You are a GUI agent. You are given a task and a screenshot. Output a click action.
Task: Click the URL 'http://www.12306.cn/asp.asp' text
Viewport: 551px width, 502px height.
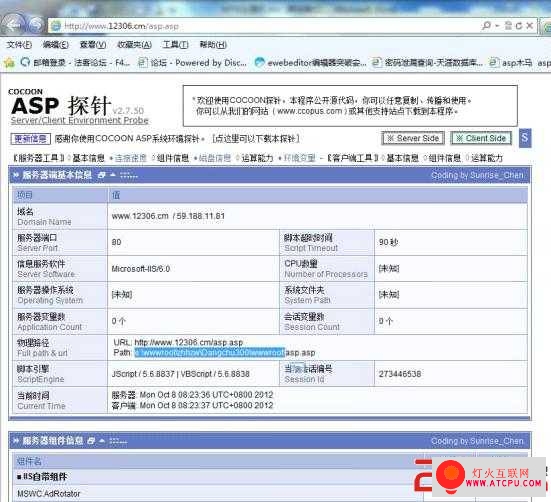[189, 342]
